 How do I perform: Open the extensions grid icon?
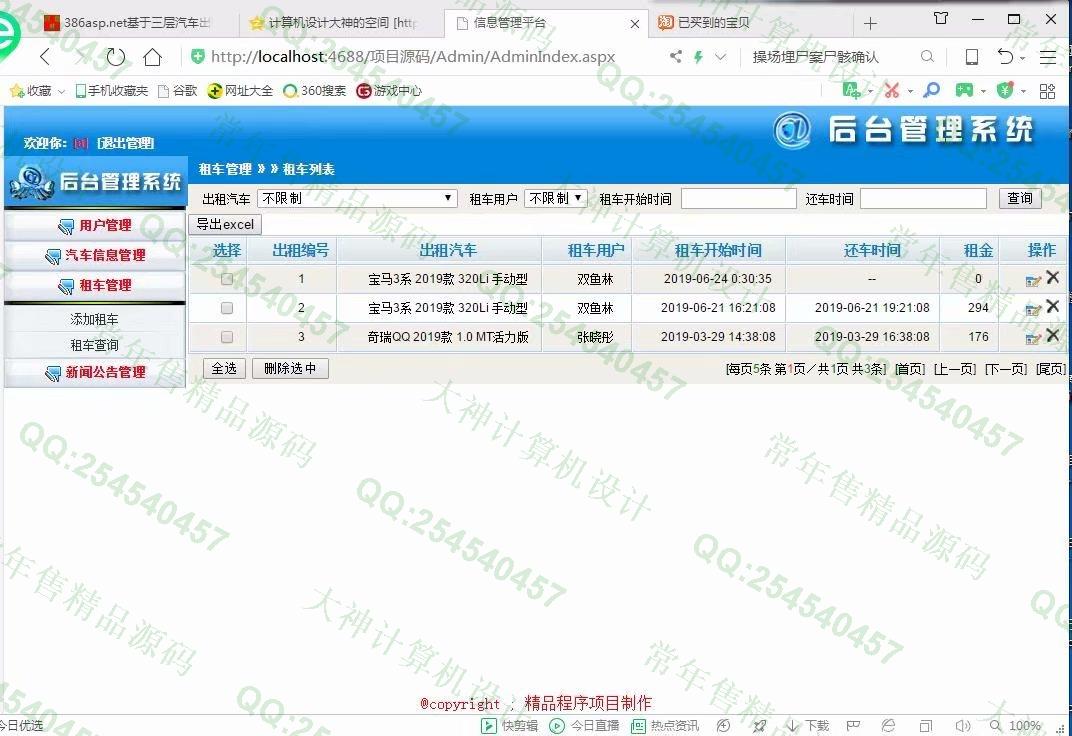(x=1047, y=90)
